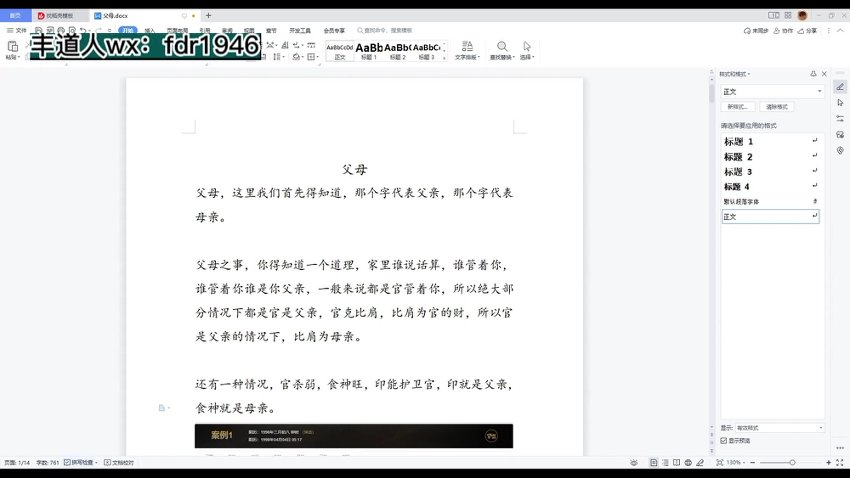The image size is (850, 478).
Task: Click the 分享 (Share) button
Action: point(807,31)
